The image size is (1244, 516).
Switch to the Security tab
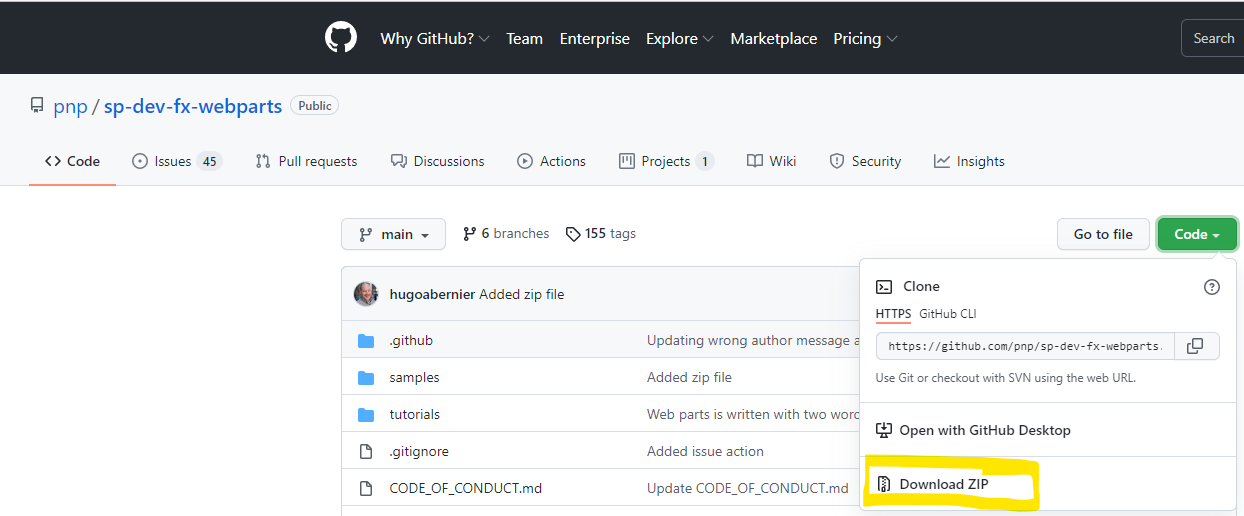[865, 161]
